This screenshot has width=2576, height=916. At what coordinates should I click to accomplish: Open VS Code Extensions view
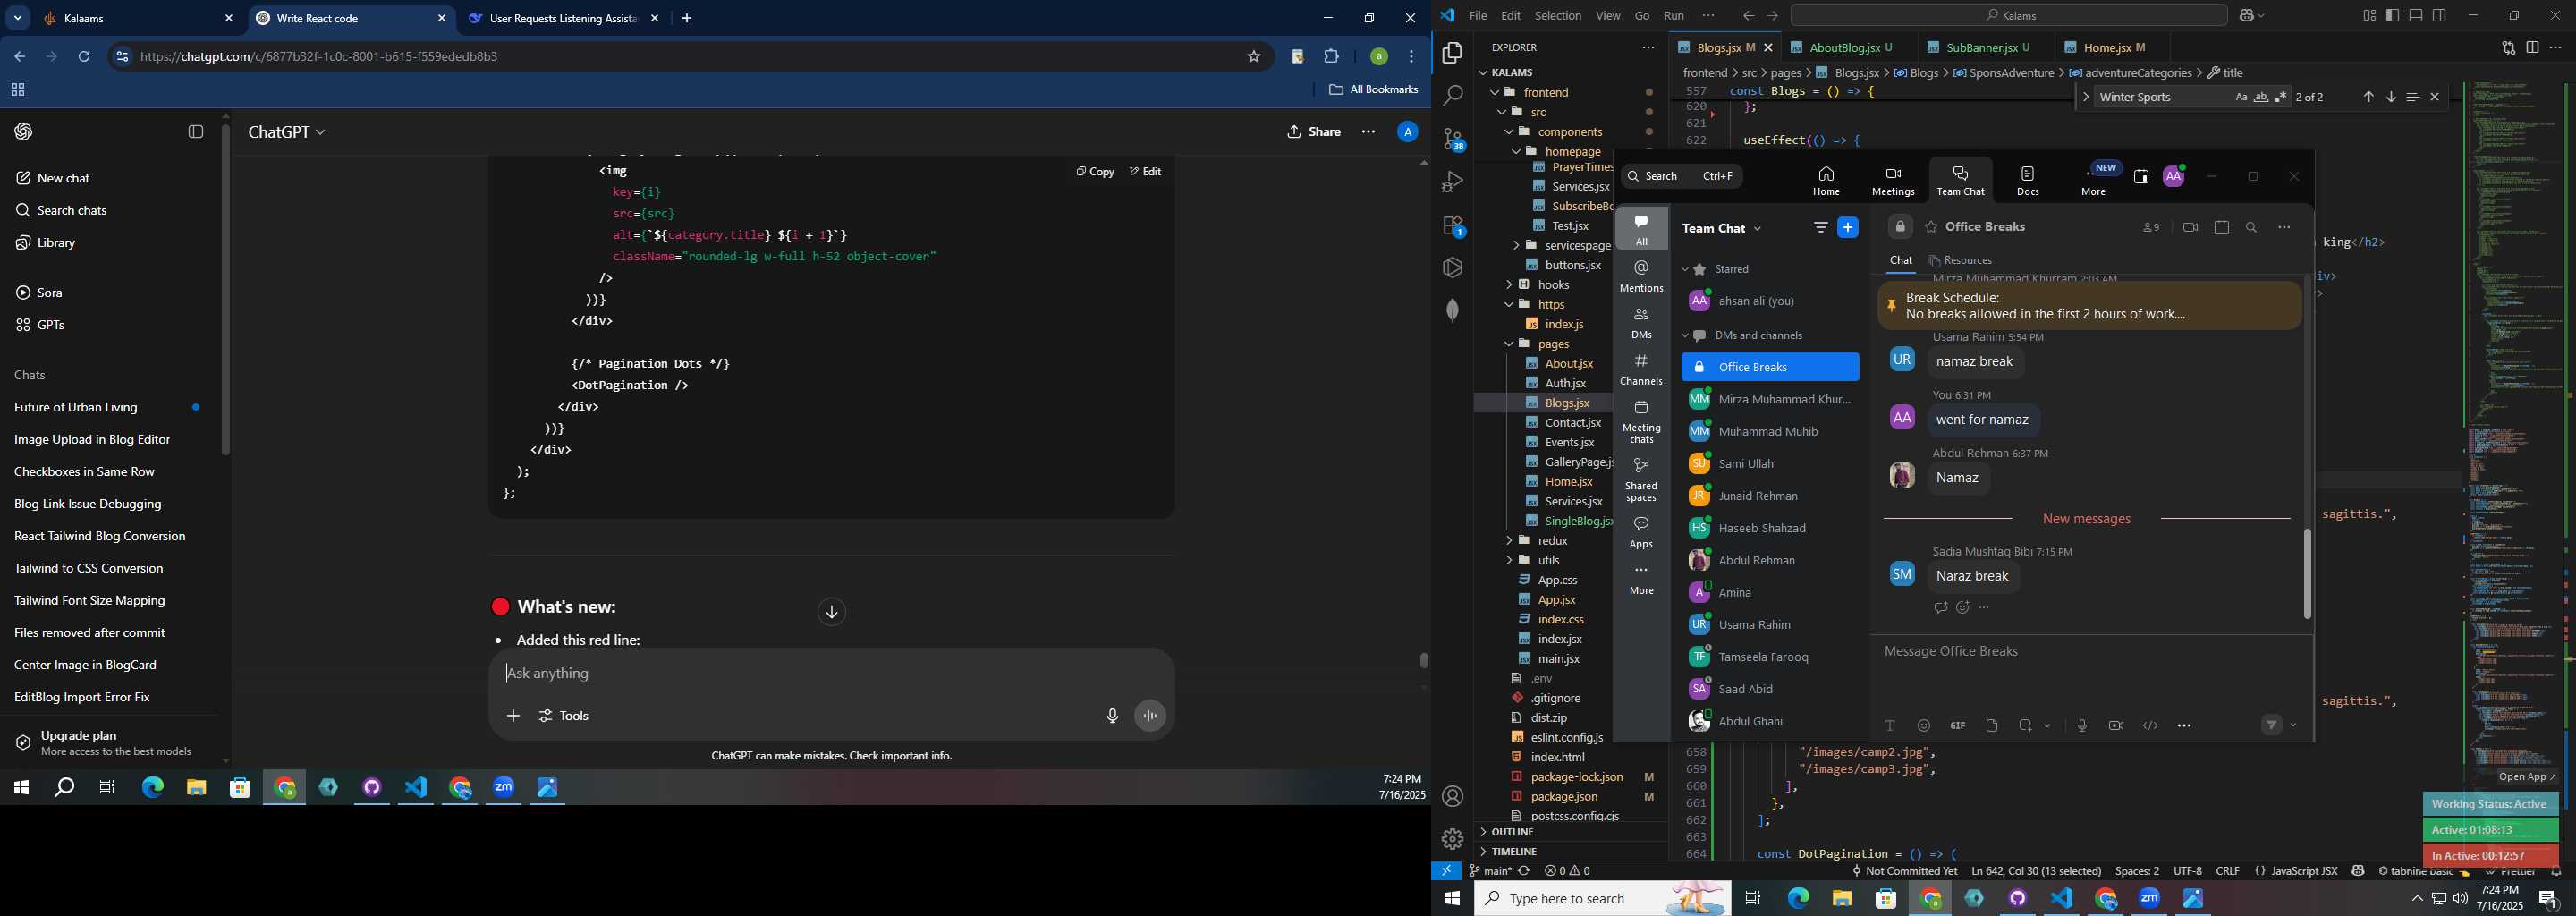[x=1452, y=226]
